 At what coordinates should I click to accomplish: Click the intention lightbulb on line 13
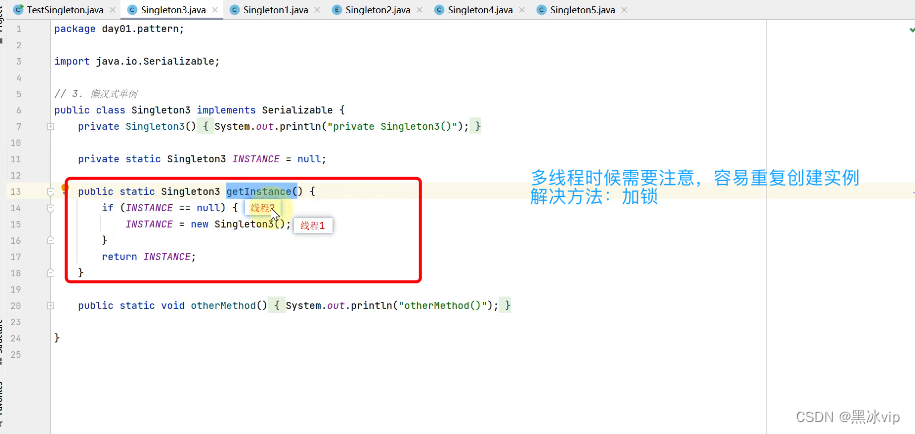(x=65, y=189)
